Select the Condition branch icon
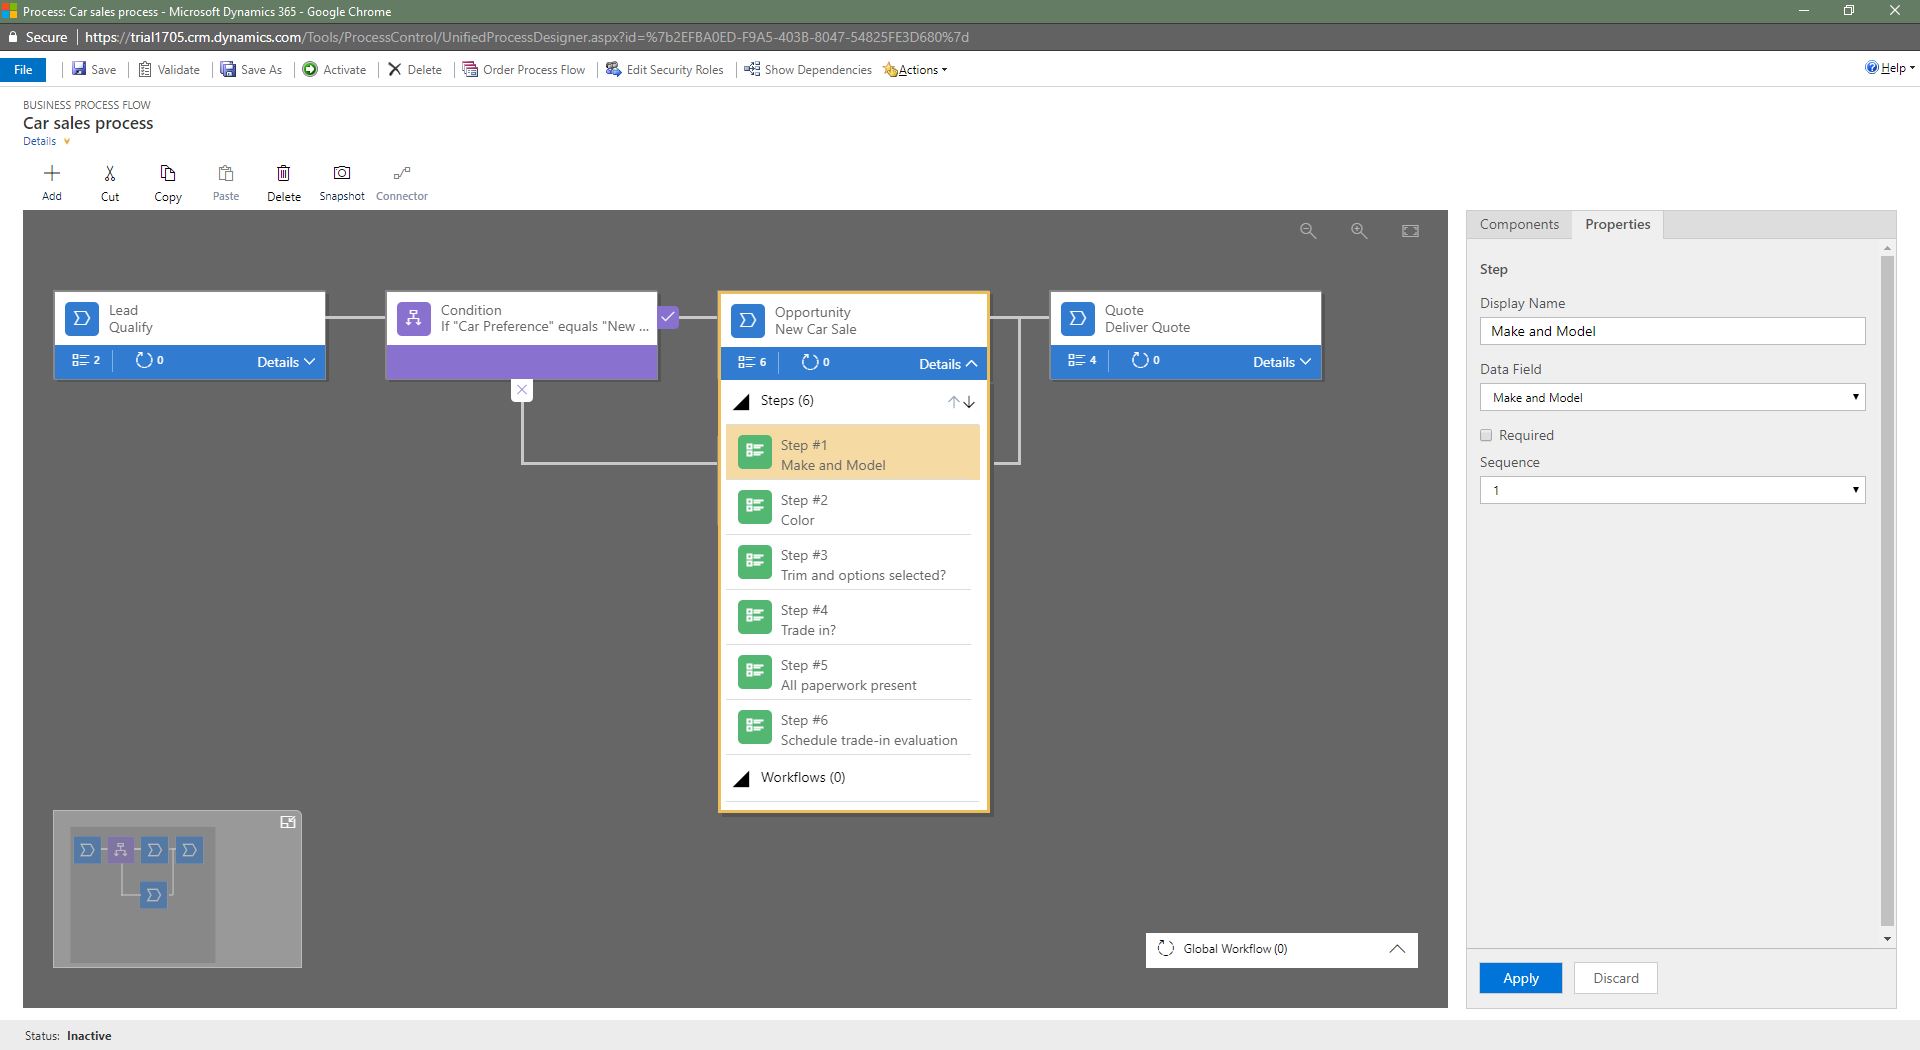 point(414,318)
